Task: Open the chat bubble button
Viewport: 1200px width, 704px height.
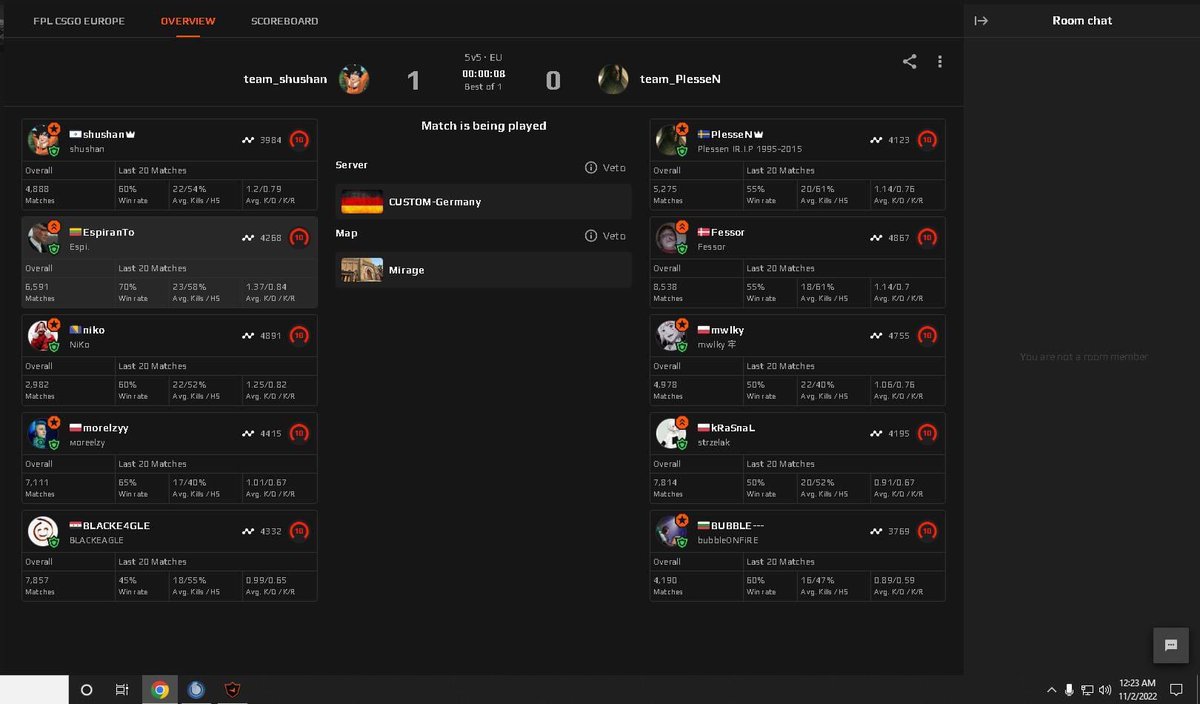Action: [x=1171, y=645]
